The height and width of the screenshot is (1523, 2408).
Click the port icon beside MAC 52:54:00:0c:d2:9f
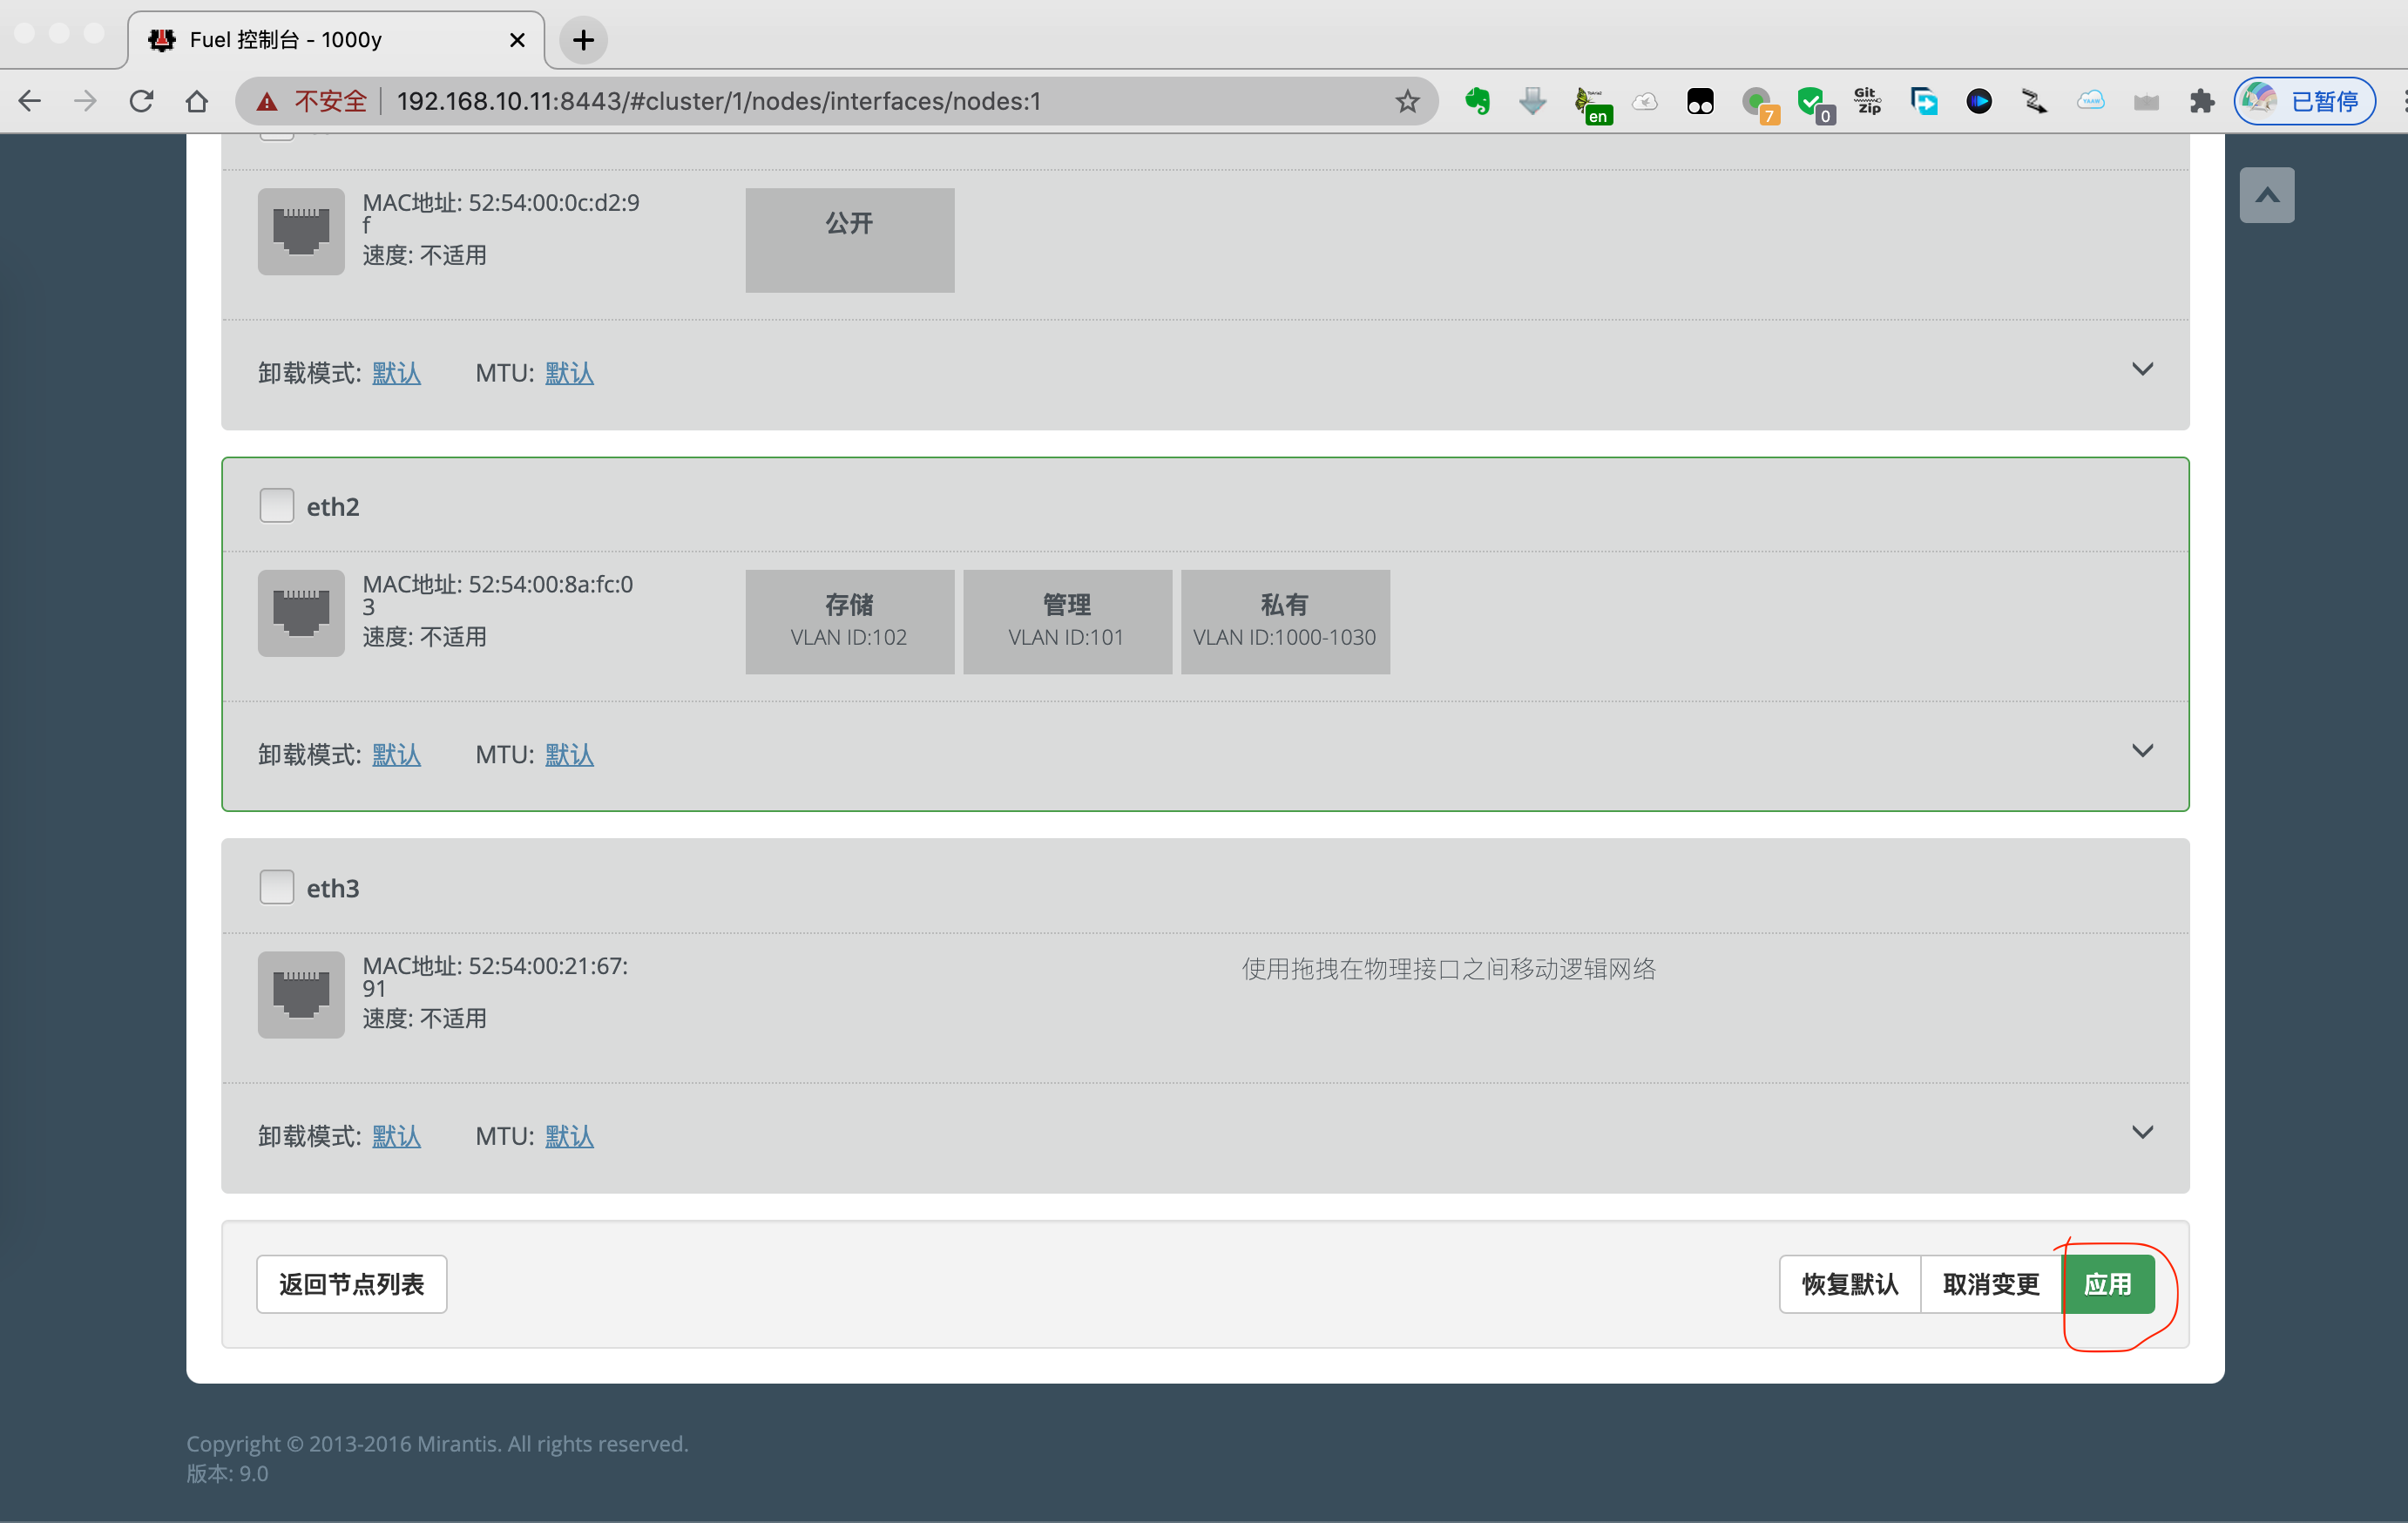point(301,231)
